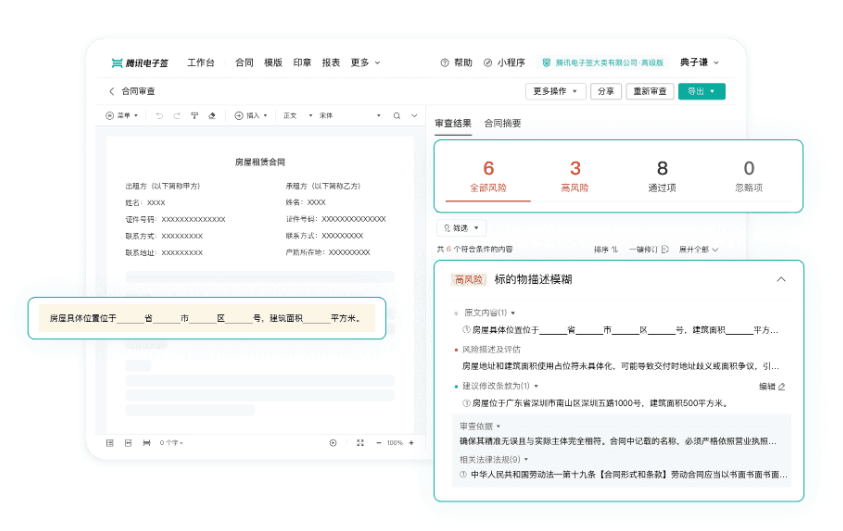843x531 pixels.
Task: Click the undo arrow icon
Action: click(x=159, y=116)
